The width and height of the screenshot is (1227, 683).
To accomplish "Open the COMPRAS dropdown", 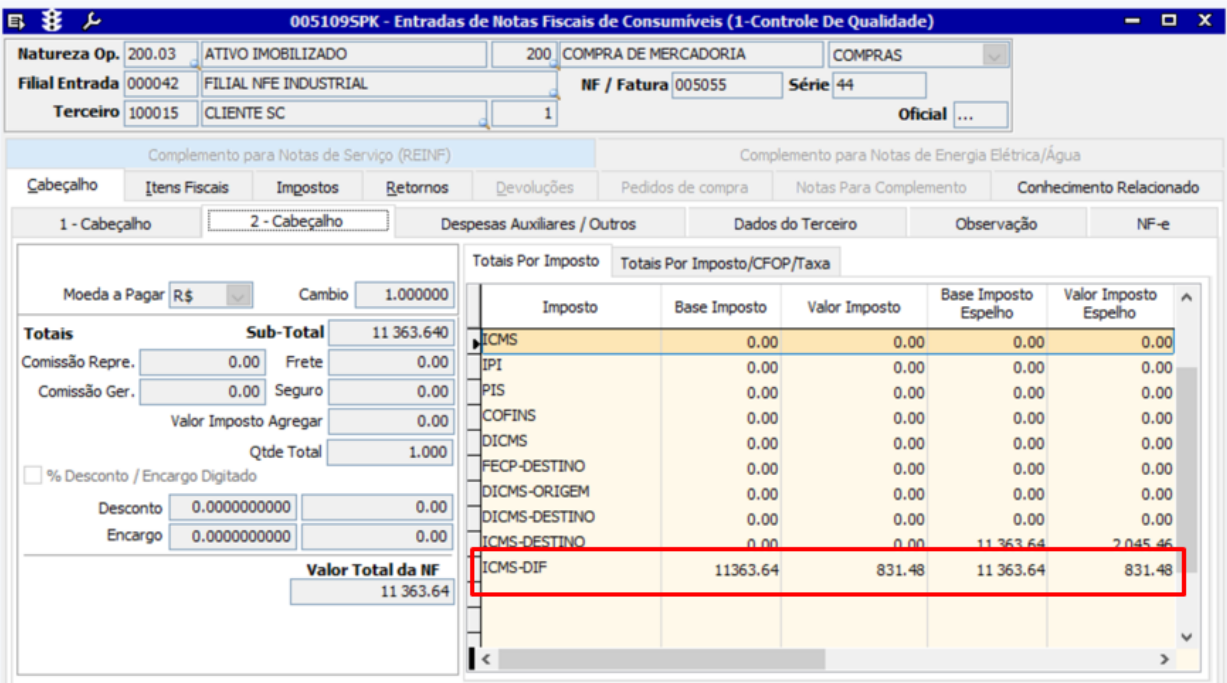I will click(x=993, y=56).
